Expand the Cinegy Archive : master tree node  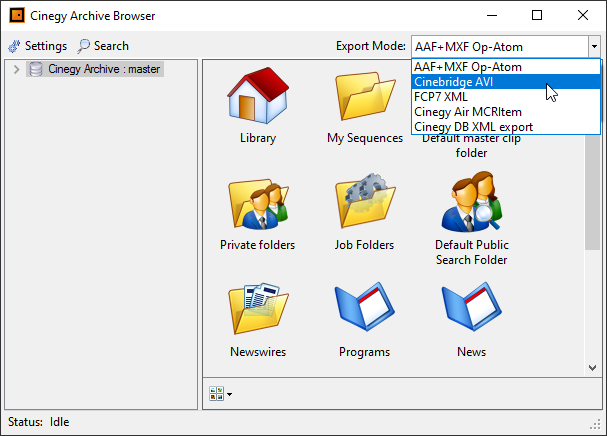click(16, 69)
